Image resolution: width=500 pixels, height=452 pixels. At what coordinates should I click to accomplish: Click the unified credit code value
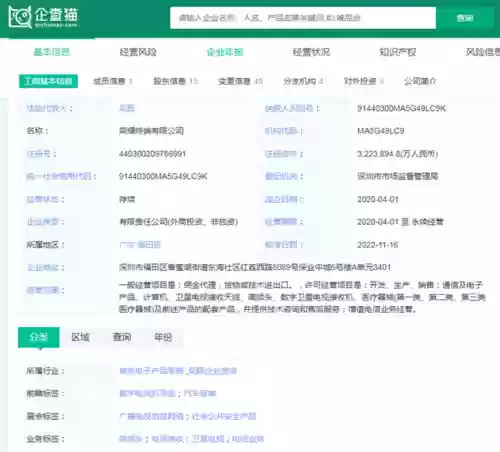point(163,176)
